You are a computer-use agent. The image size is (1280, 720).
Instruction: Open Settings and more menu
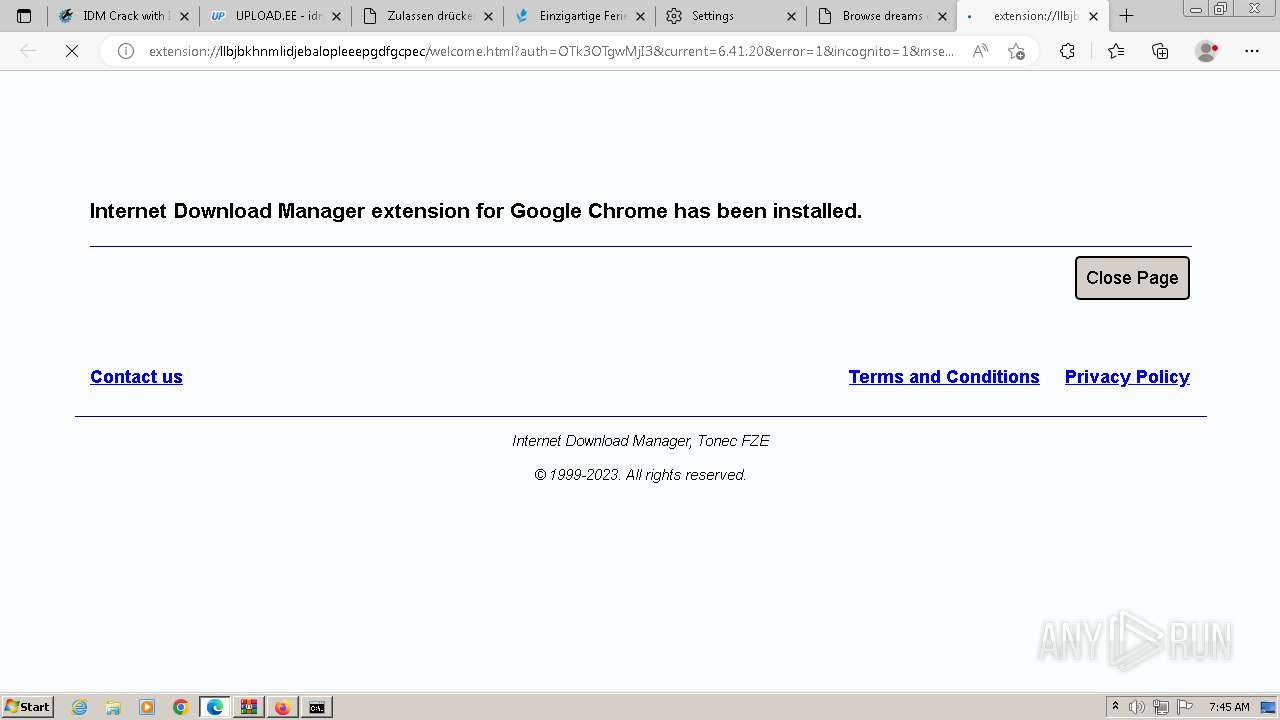point(1252,51)
